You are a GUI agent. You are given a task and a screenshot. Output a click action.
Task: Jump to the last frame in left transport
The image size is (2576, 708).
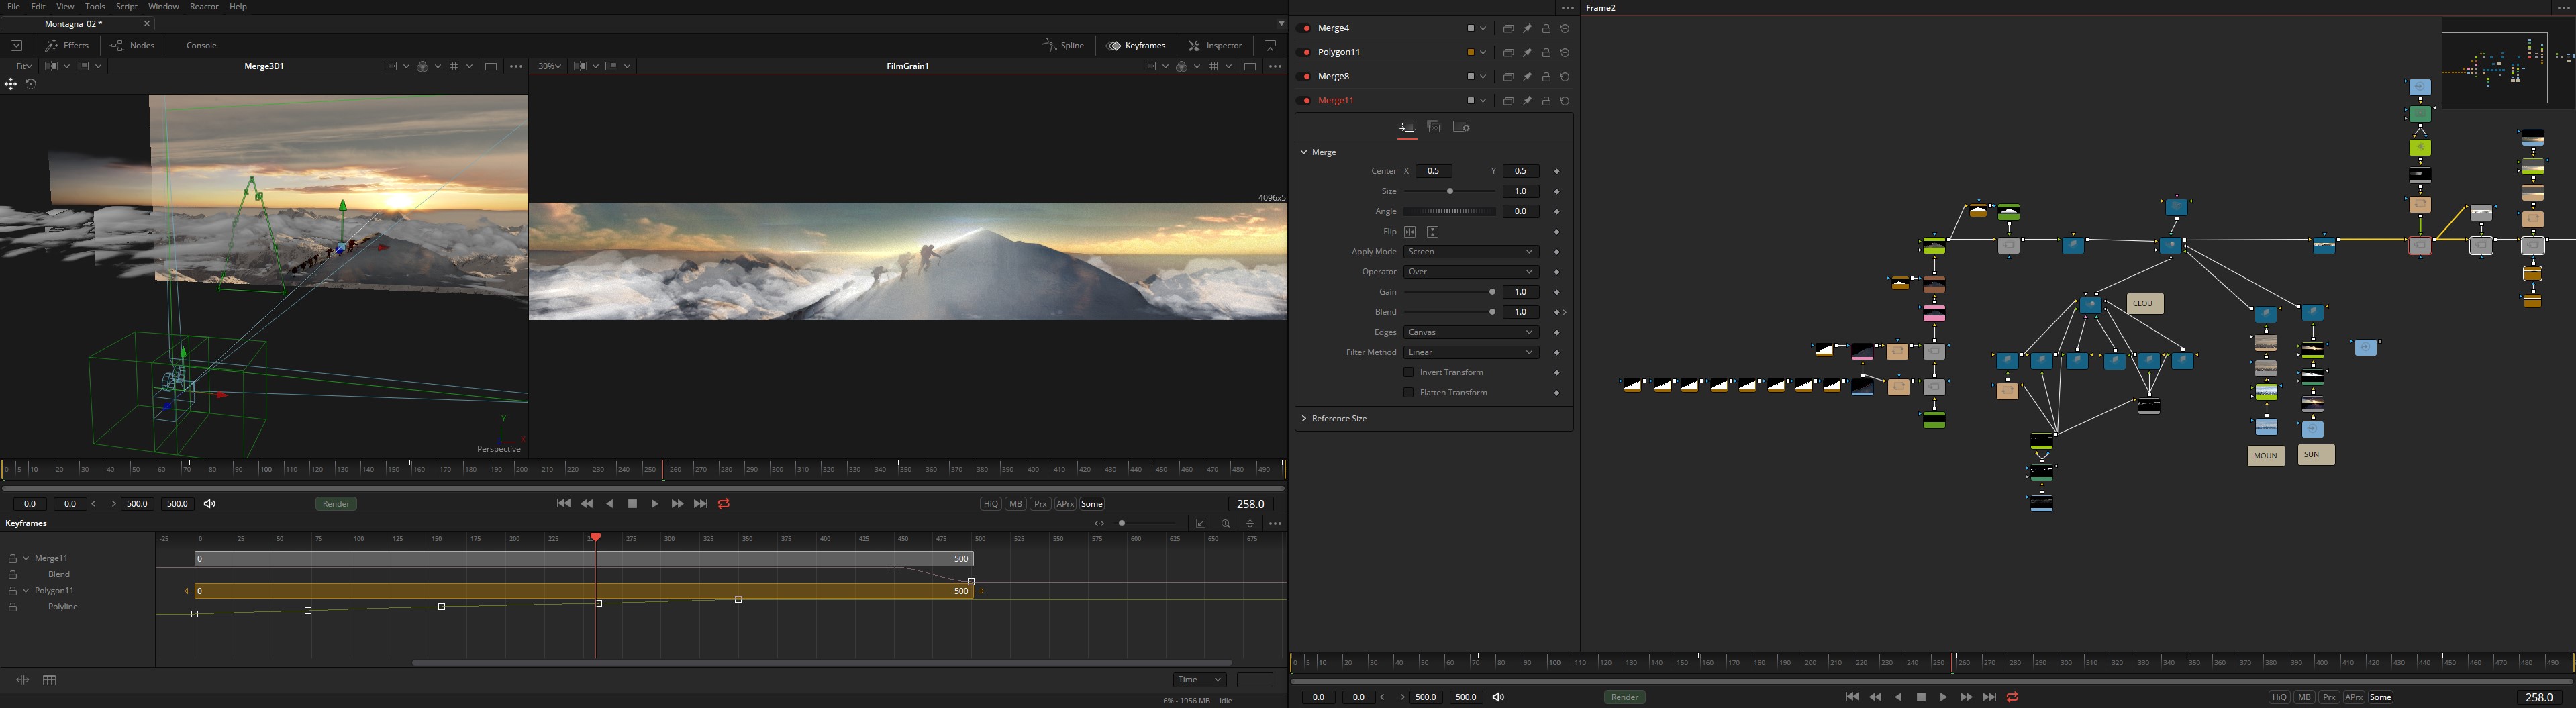click(700, 504)
